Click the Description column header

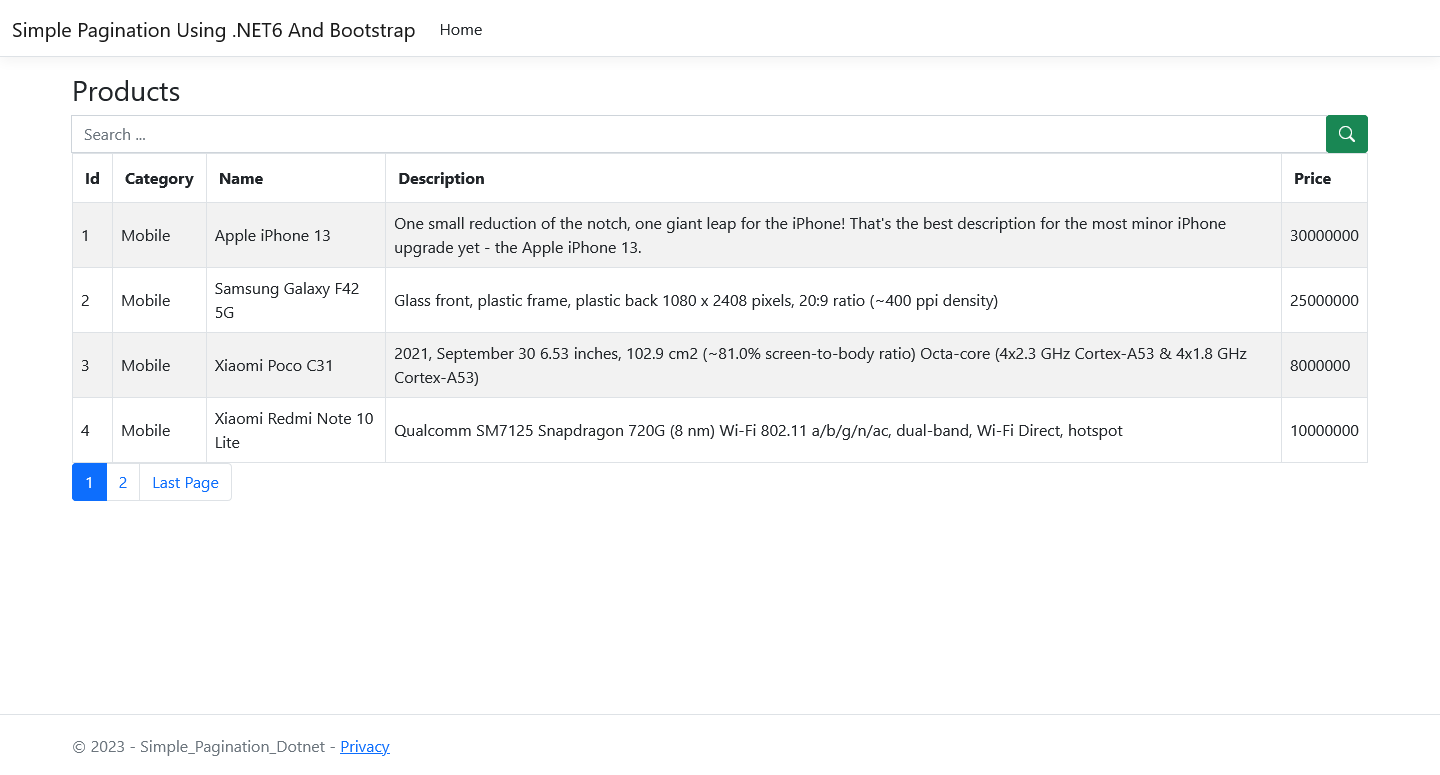[833, 178]
